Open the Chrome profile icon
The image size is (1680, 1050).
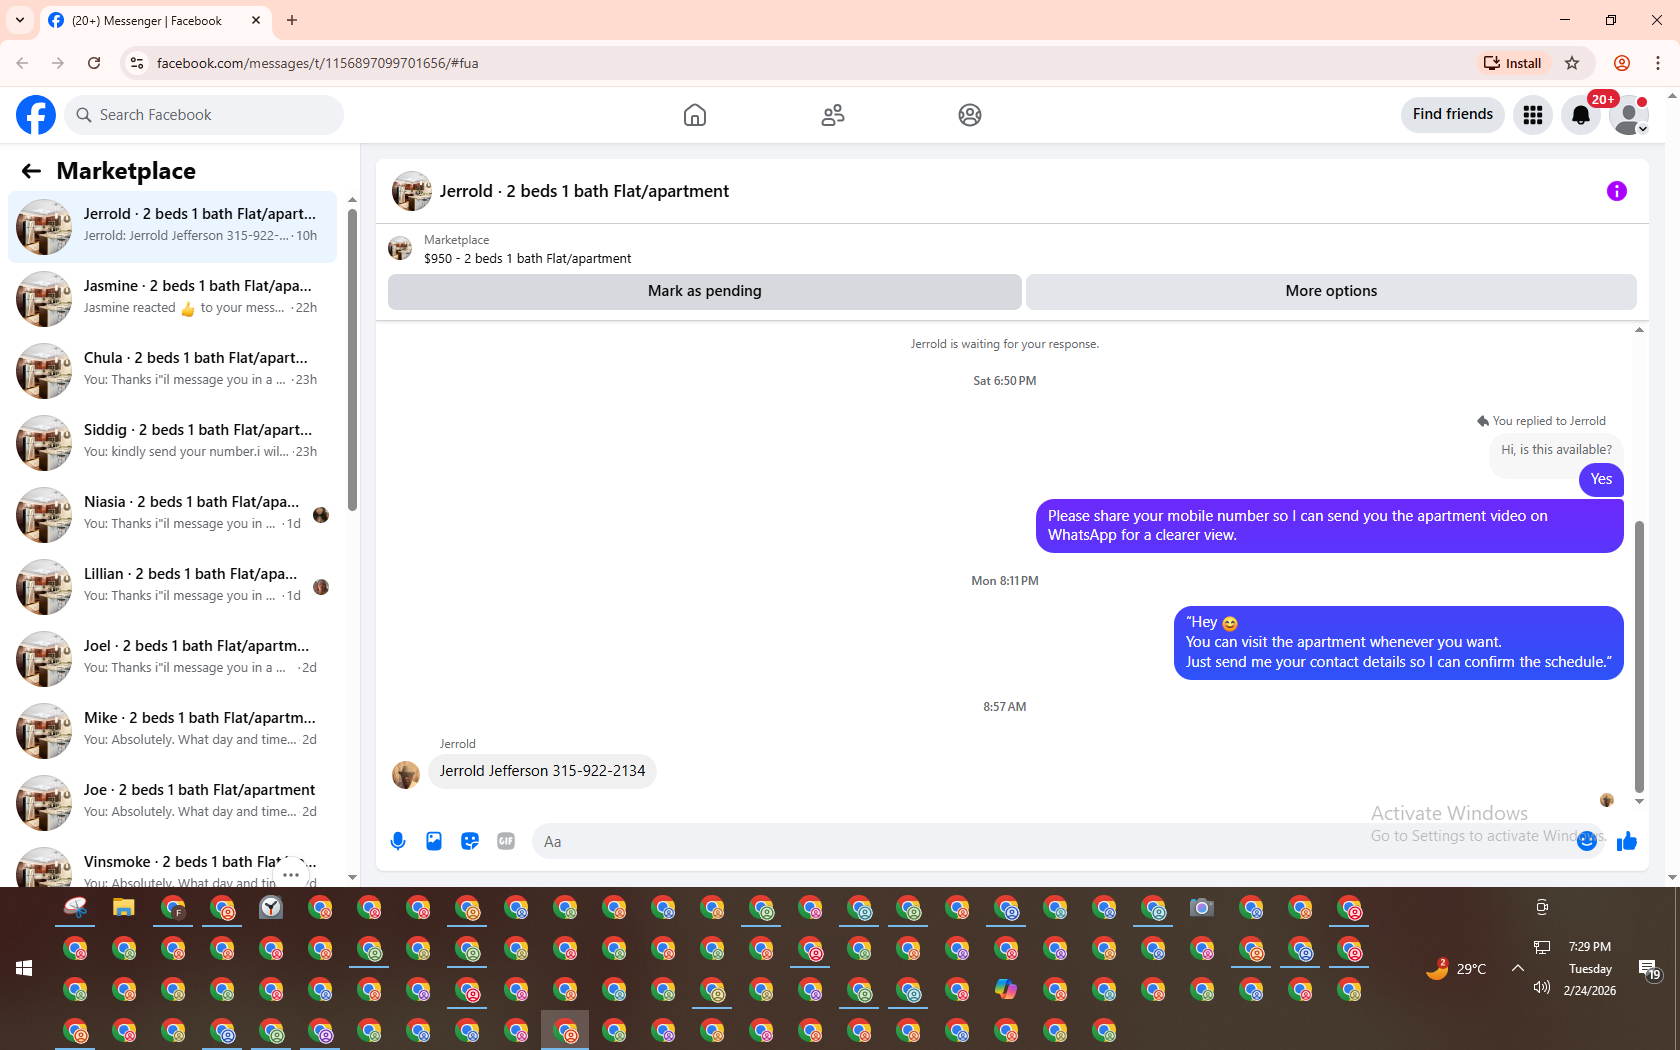point(1622,63)
